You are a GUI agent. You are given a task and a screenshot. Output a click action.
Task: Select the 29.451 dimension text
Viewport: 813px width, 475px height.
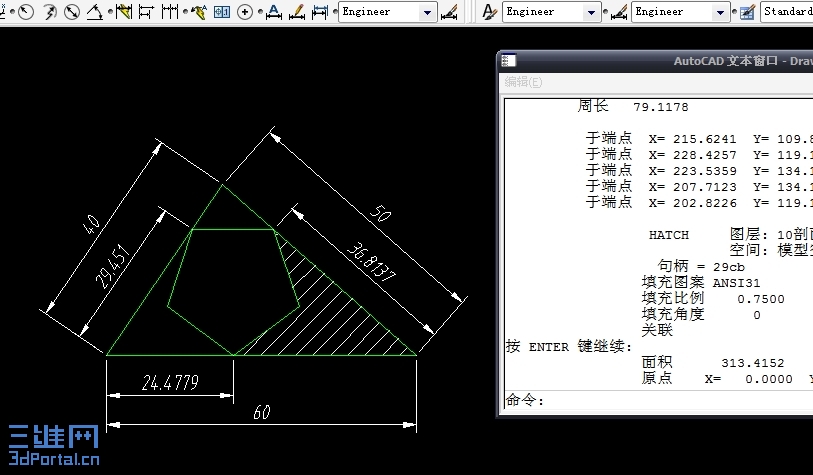[112, 266]
